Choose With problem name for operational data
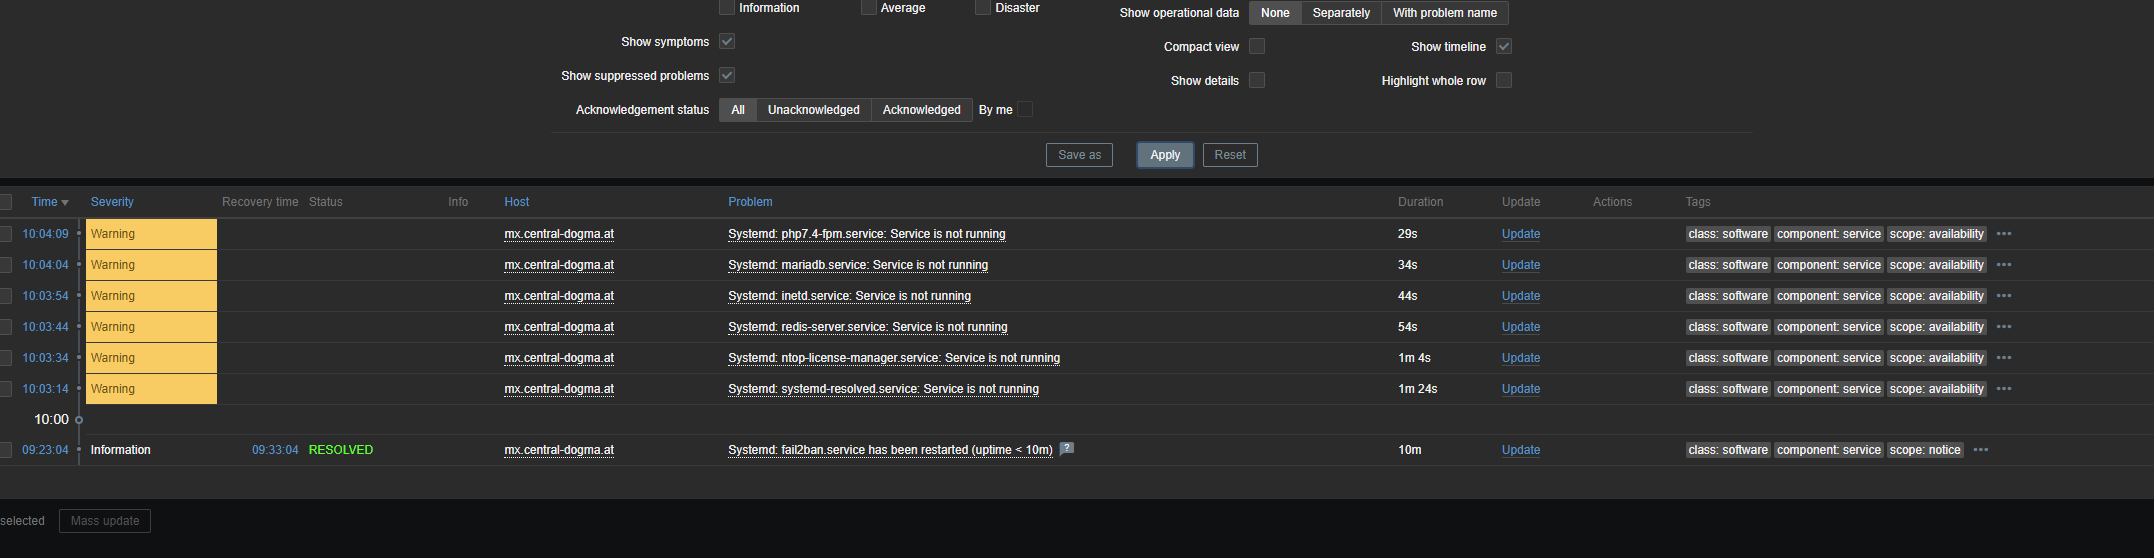Image resolution: width=2154 pixels, height=558 pixels. click(1444, 13)
